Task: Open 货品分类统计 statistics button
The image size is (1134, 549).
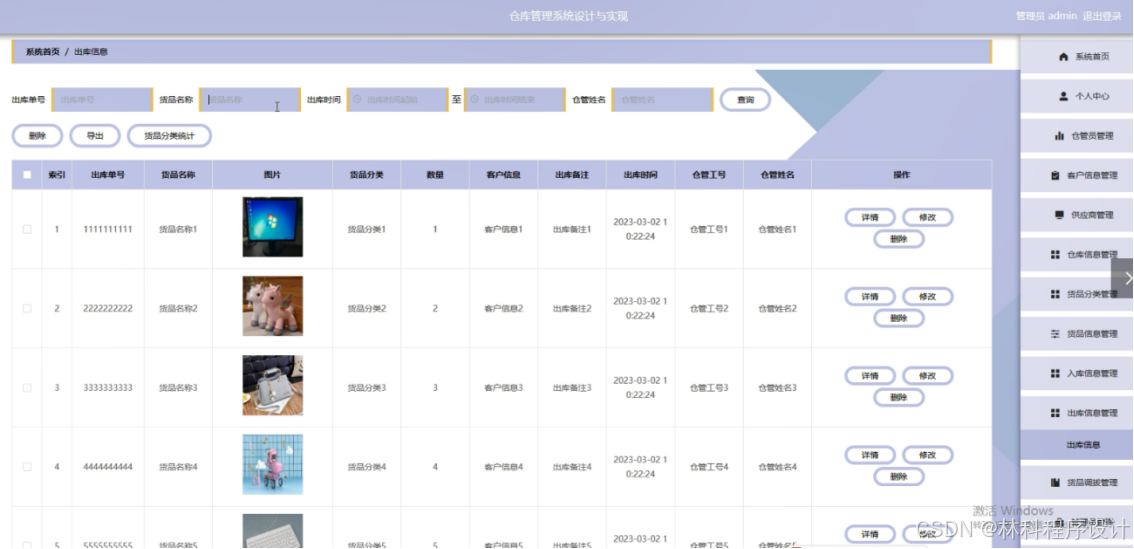Action: point(169,135)
